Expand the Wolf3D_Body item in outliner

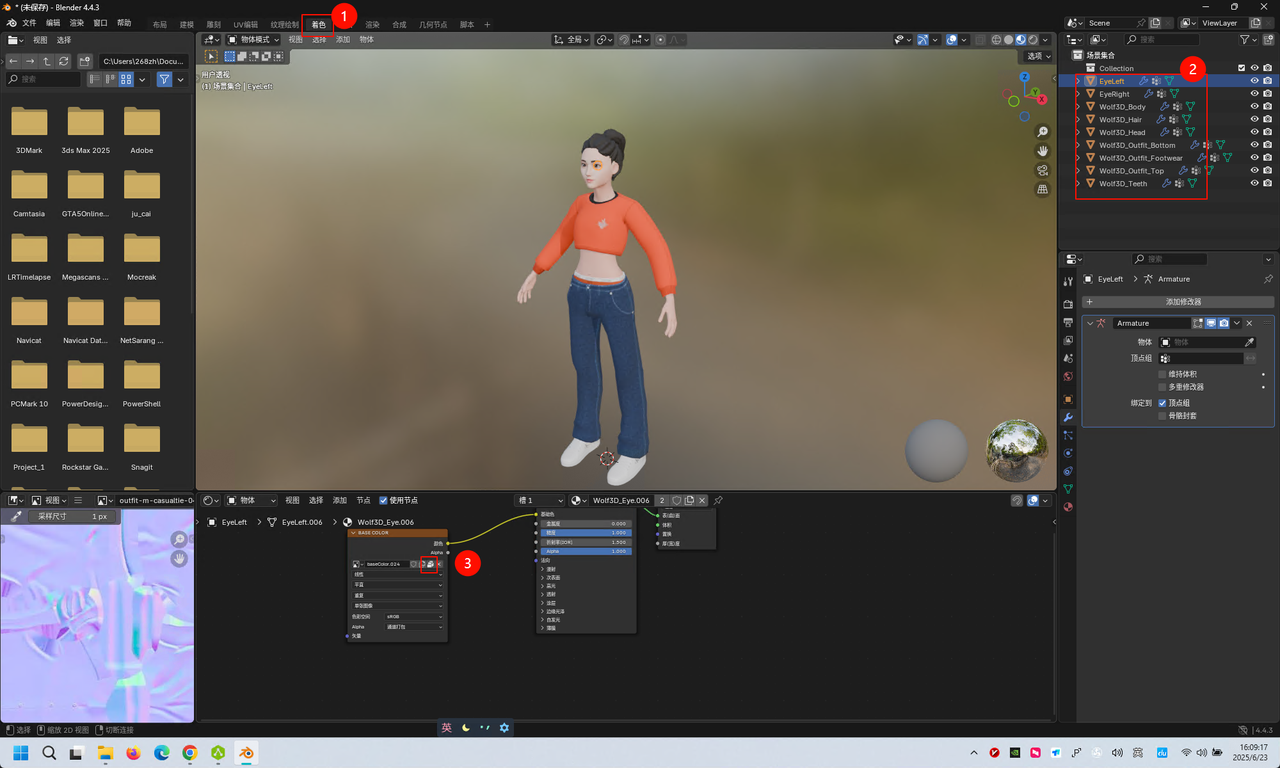1078,107
